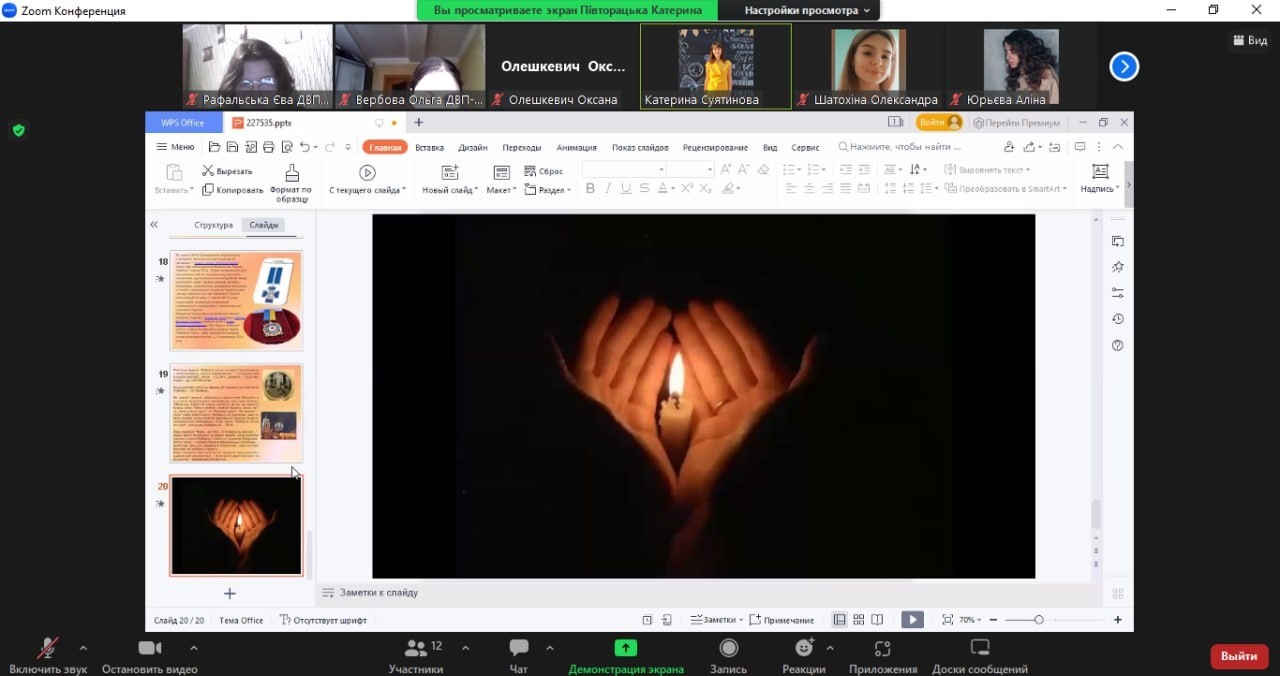Open the Структура tab in slide panel
Viewport: 1280px width, 676px height.
point(213,225)
